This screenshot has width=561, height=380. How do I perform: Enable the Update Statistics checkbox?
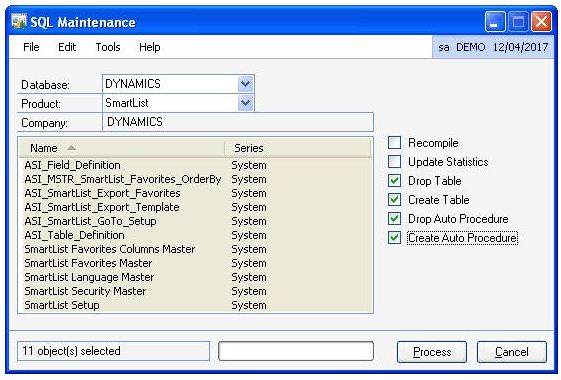(394, 162)
